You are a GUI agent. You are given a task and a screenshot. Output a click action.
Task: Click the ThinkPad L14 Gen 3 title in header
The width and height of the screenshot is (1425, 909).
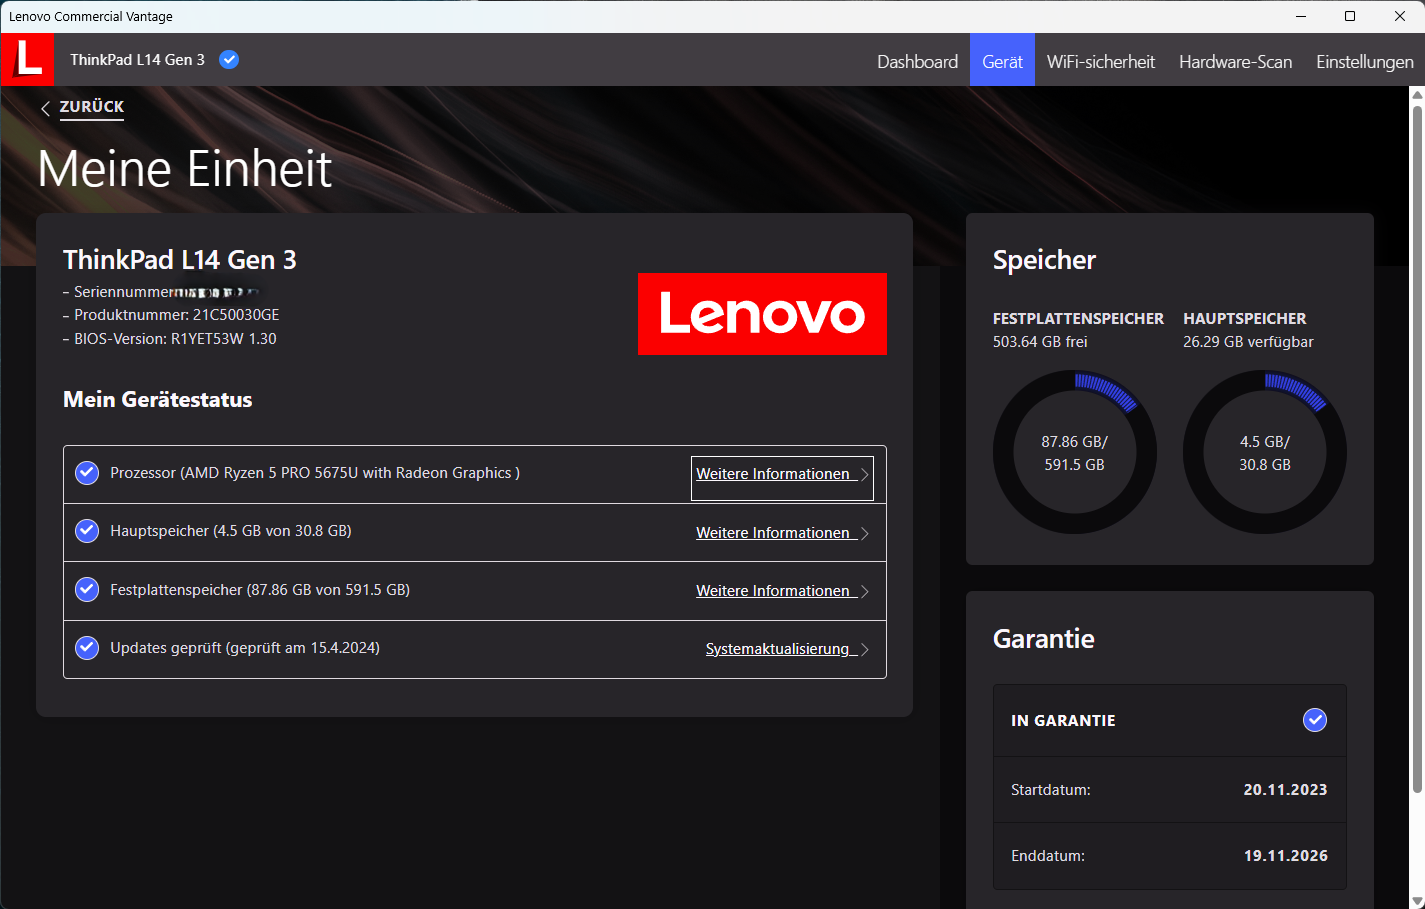pos(137,60)
